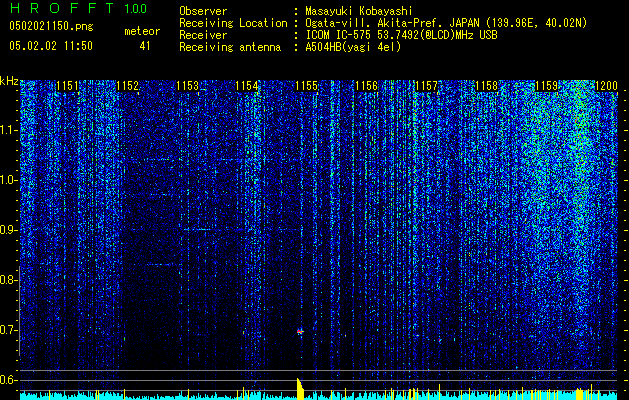Click the Receiver field label
Screen dimensions: 629x400
[x=203, y=35]
